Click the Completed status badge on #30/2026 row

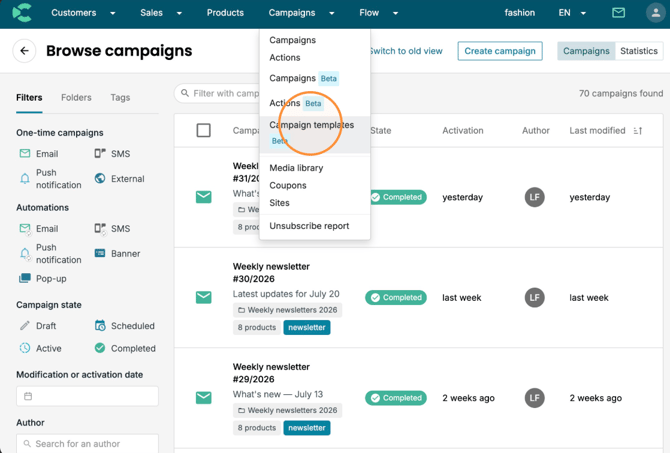point(396,297)
